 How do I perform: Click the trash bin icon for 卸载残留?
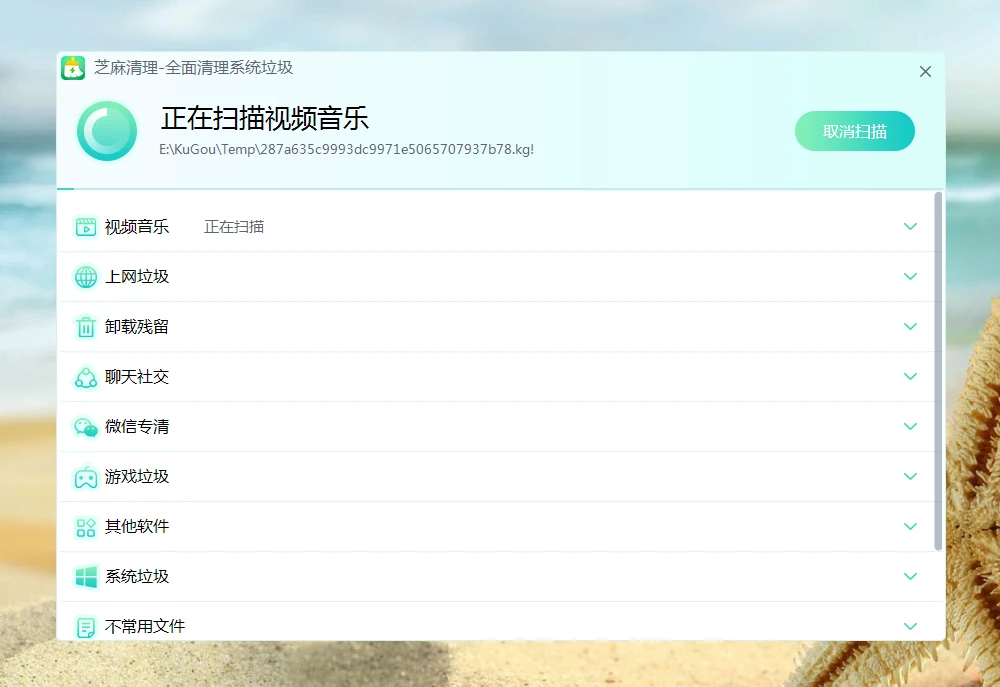click(86, 327)
